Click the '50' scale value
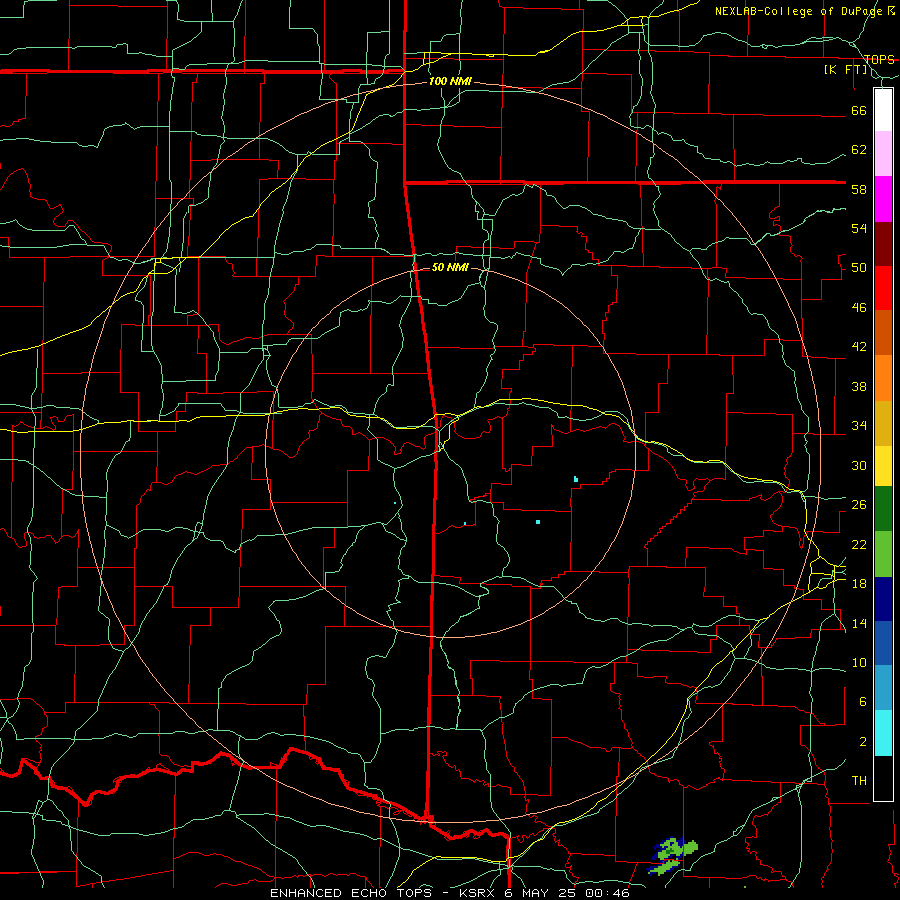The width and height of the screenshot is (900, 900). [x=859, y=268]
